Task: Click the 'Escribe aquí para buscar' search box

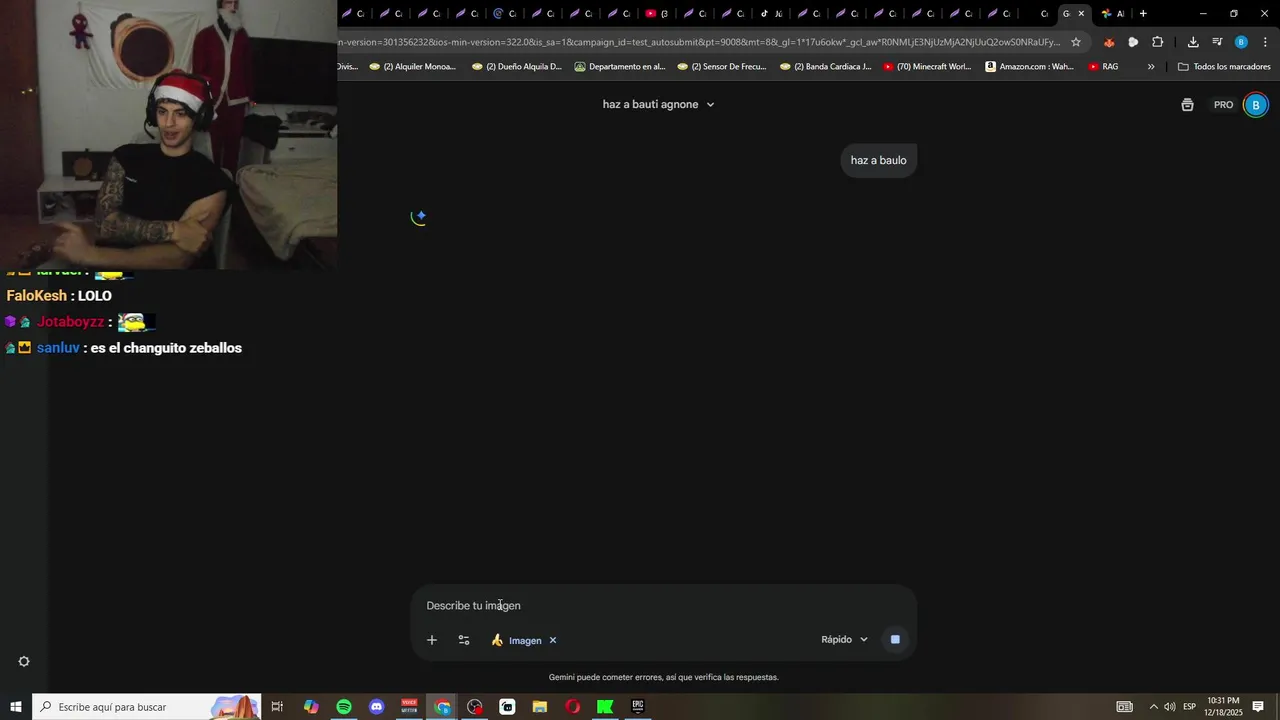Action: (147, 707)
